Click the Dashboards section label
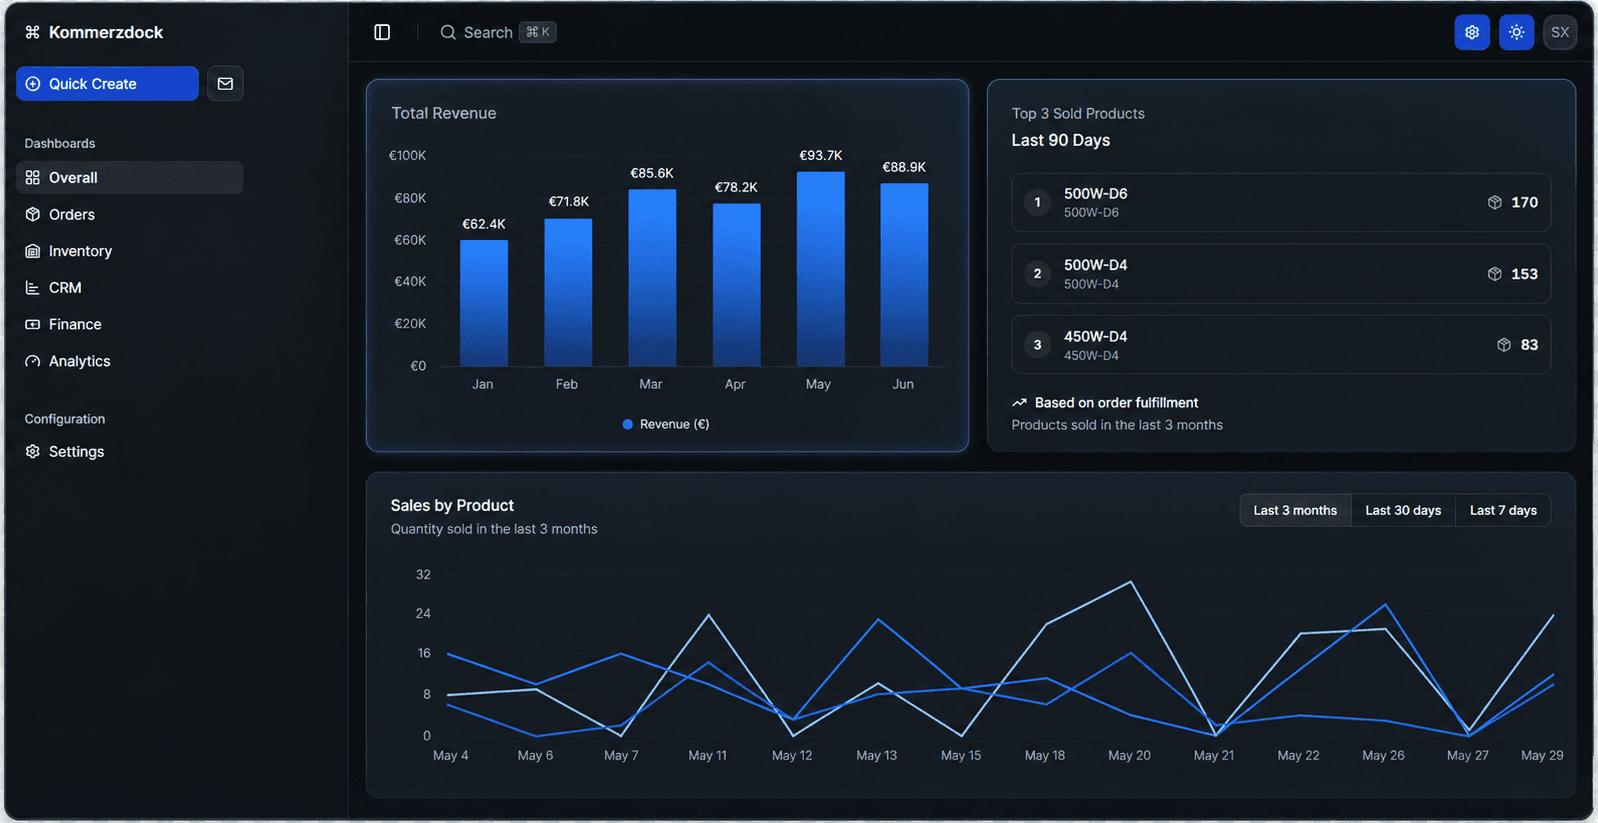1598x823 pixels. tap(60, 144)
